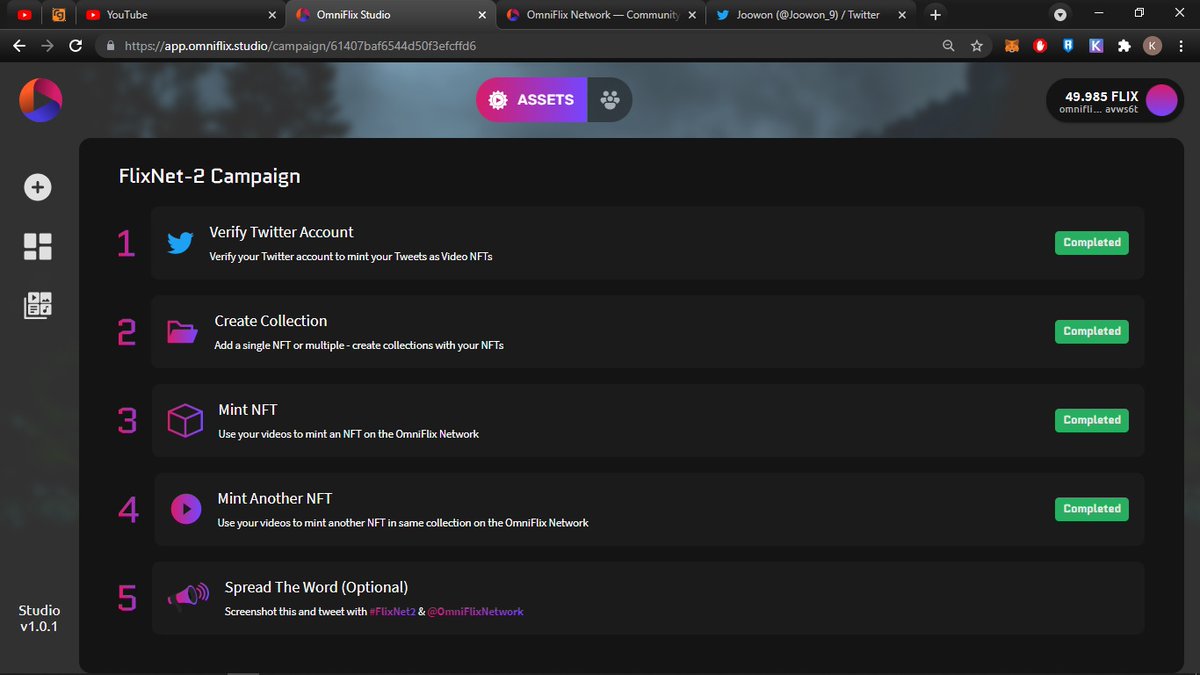Screen dimensions: 1200x675
Task: Select the OmniFlix Studio tab
Action: (391, 15)
